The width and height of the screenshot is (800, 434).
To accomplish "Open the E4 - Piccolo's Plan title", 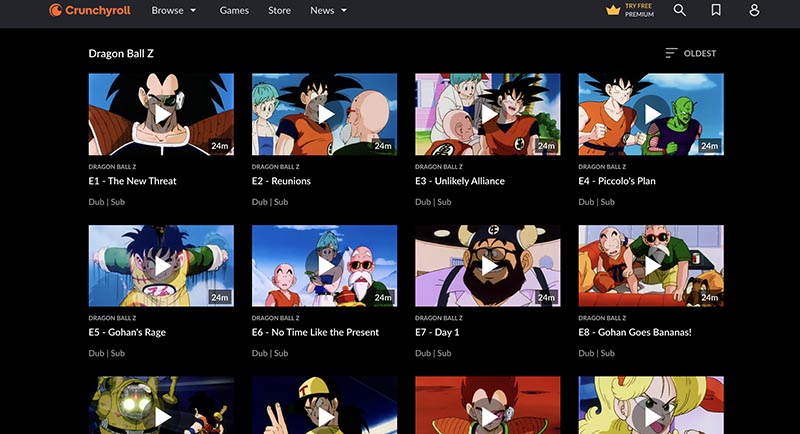I will point(617,181).
